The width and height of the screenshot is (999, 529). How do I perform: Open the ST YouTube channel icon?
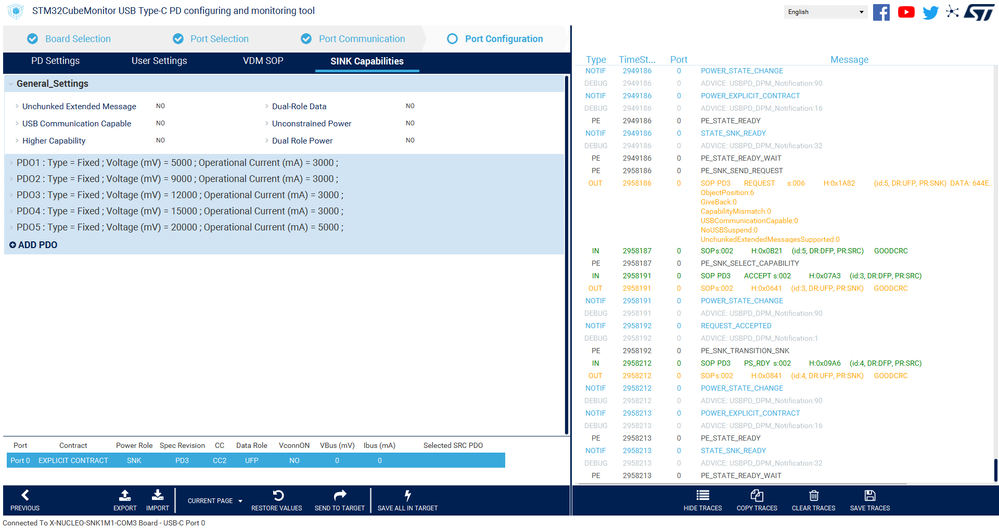point(906,12)
